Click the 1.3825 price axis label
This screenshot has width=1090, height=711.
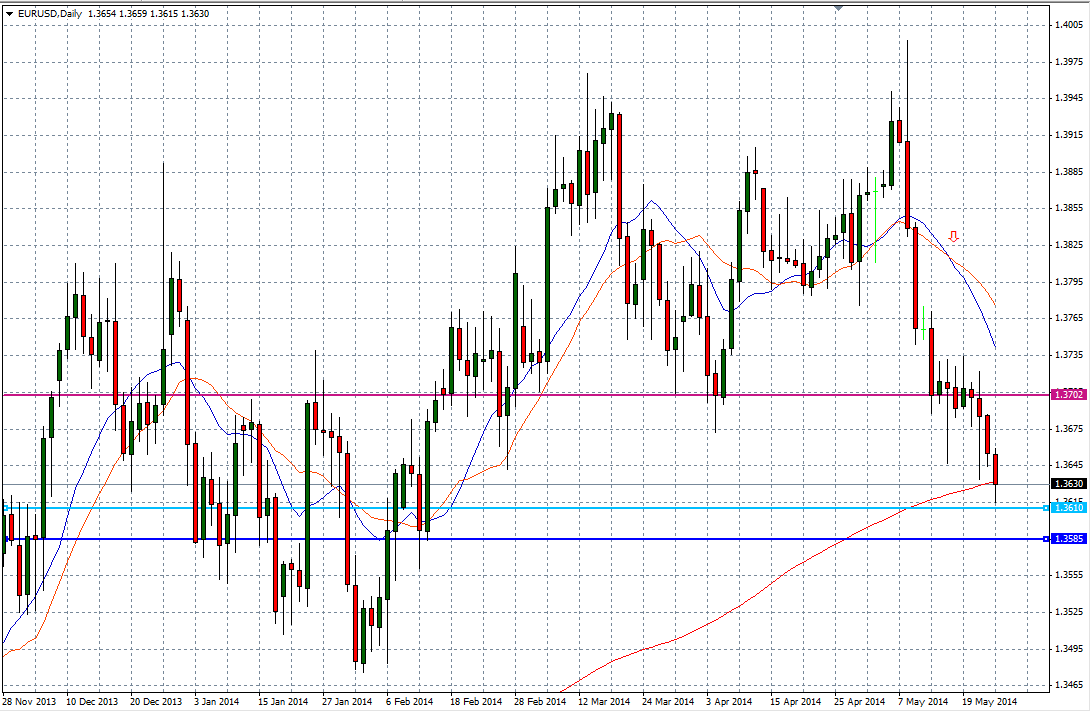[x=1068, y=245]
